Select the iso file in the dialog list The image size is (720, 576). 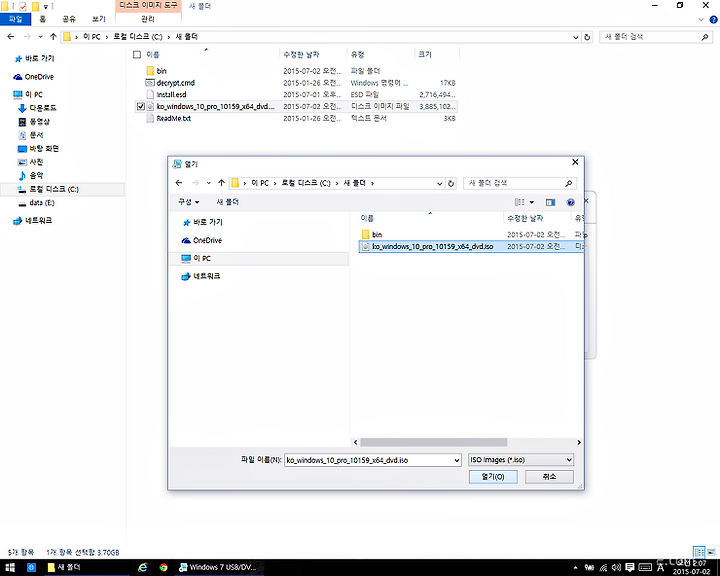coord(471,247)
